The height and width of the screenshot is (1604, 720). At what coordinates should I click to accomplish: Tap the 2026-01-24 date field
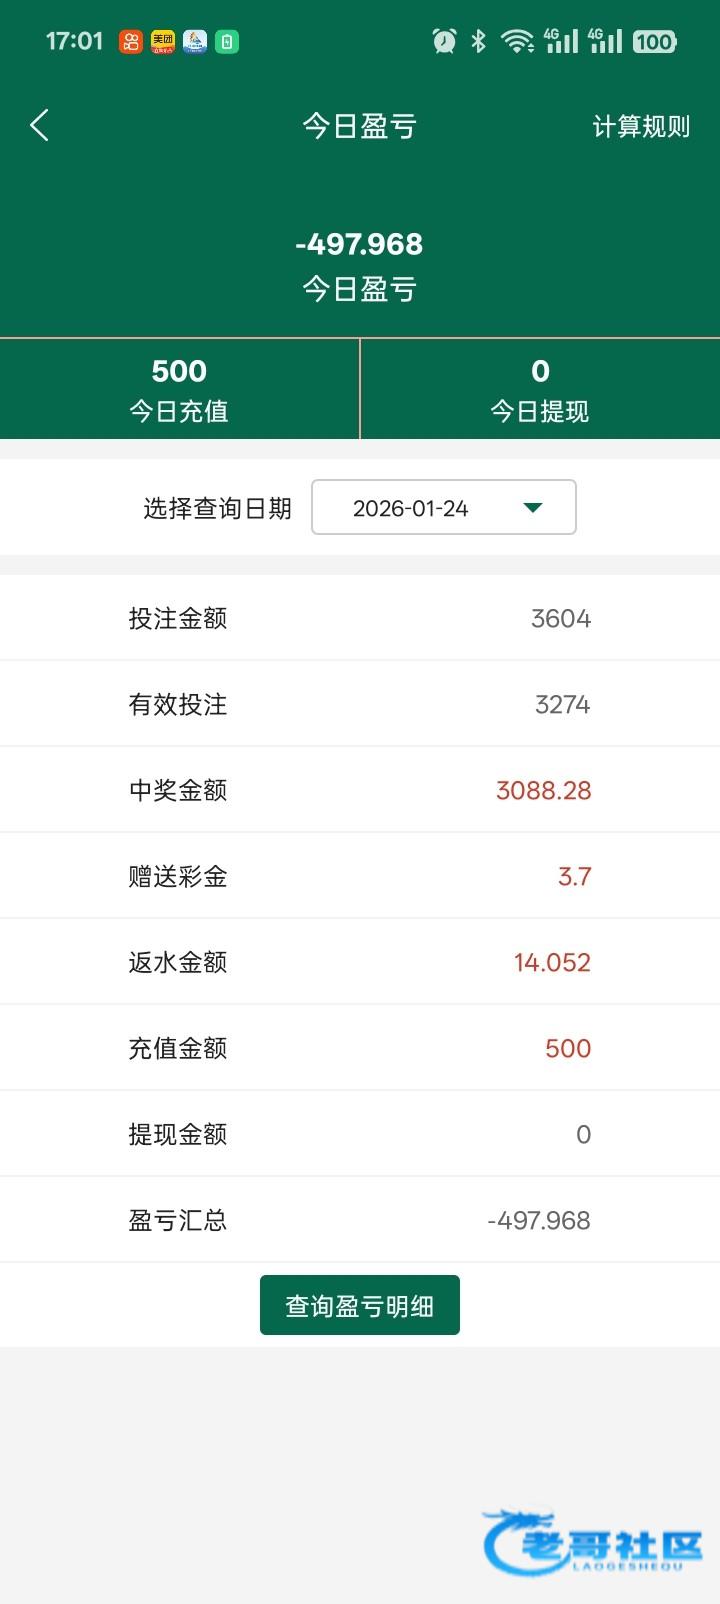pyautogui.click(x=411, y=508)
